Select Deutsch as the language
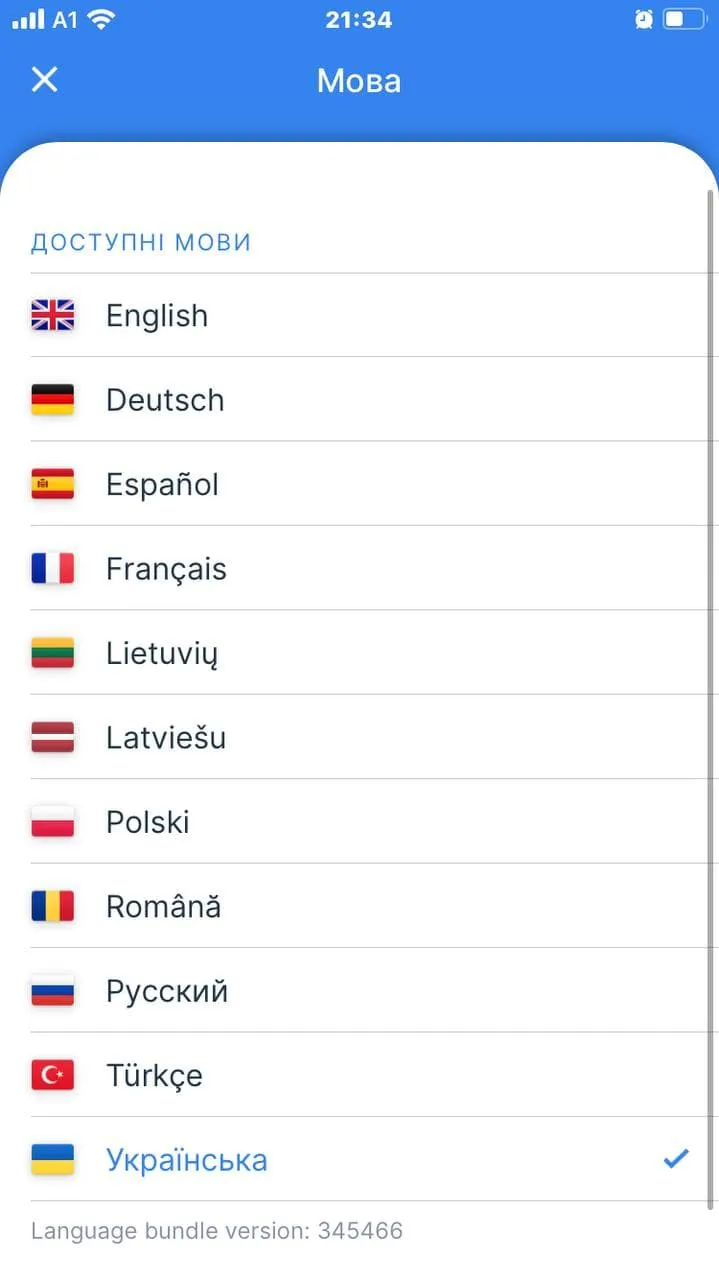The width and height of the screenshot is (719, 1280). point(165,400)
